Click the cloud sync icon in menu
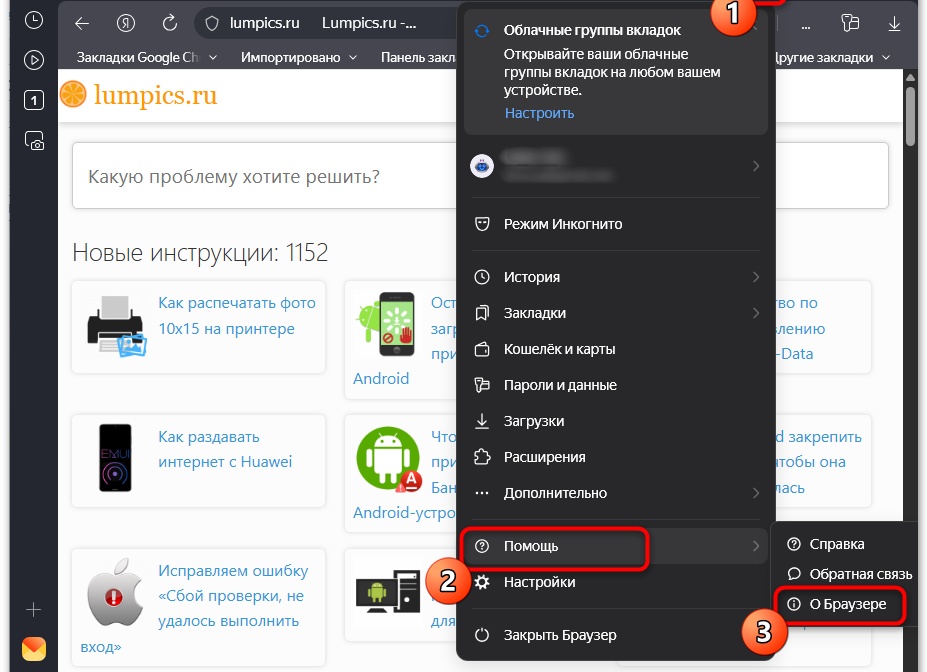Image resolution: width=927 pixels, height=672 pixels. pos(482,31)
